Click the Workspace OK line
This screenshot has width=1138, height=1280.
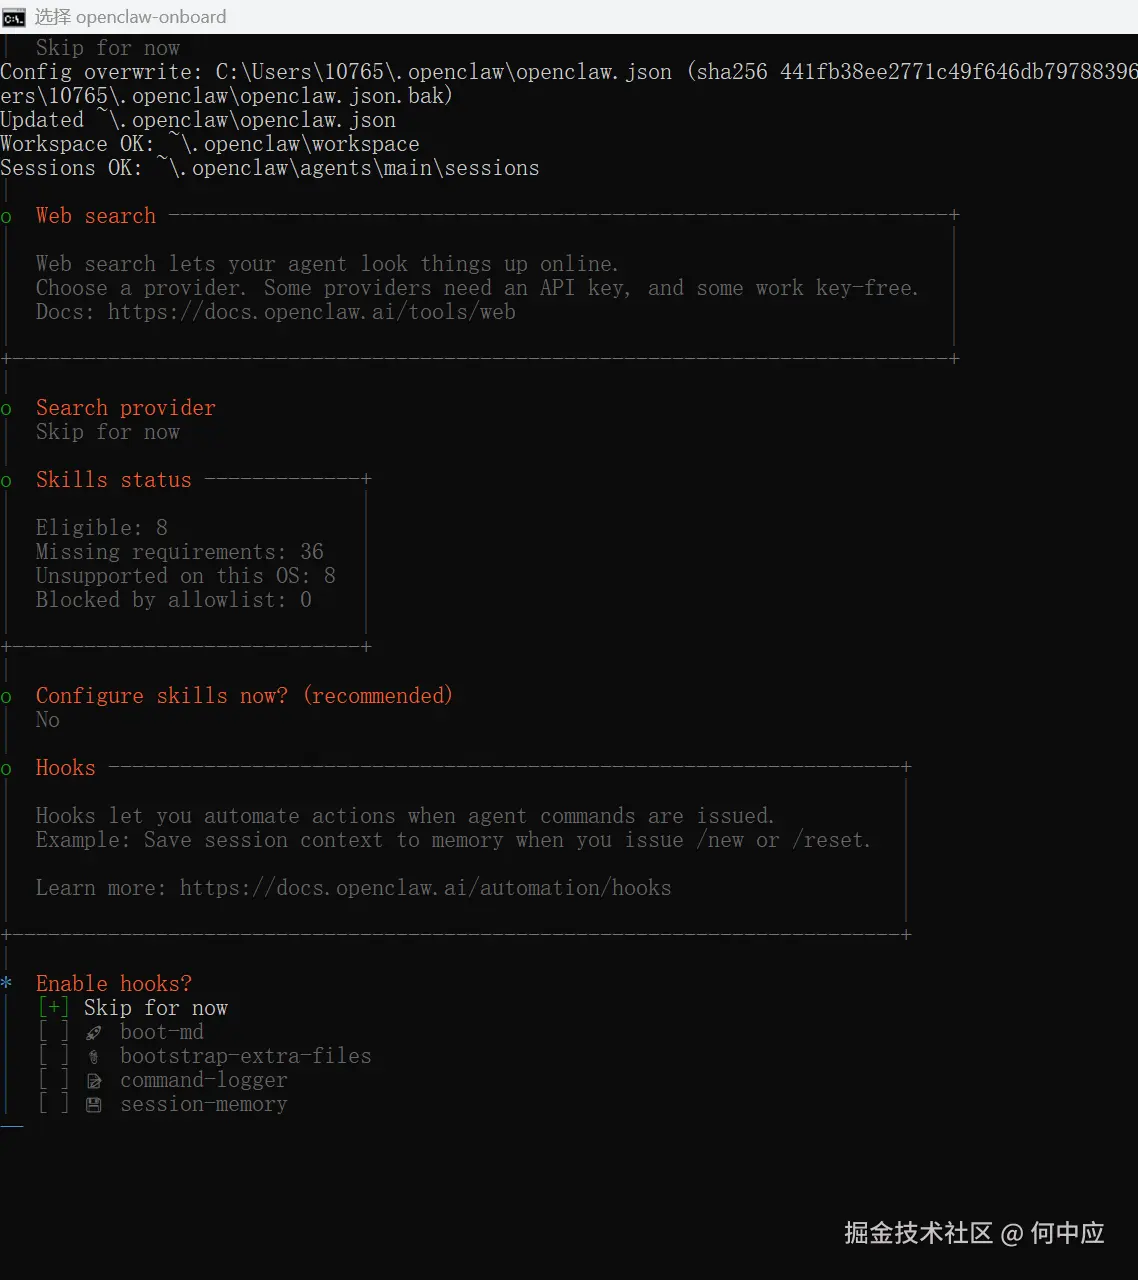210,144
